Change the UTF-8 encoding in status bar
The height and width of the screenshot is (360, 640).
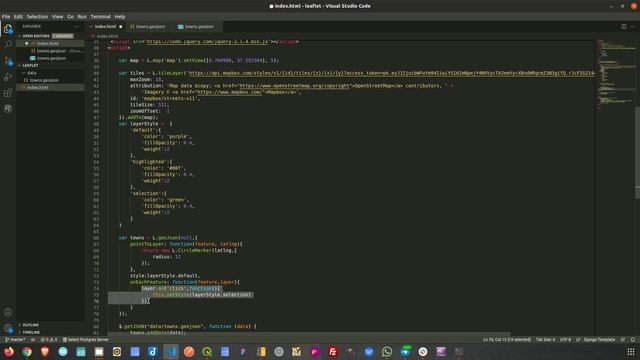pos(565,340)
